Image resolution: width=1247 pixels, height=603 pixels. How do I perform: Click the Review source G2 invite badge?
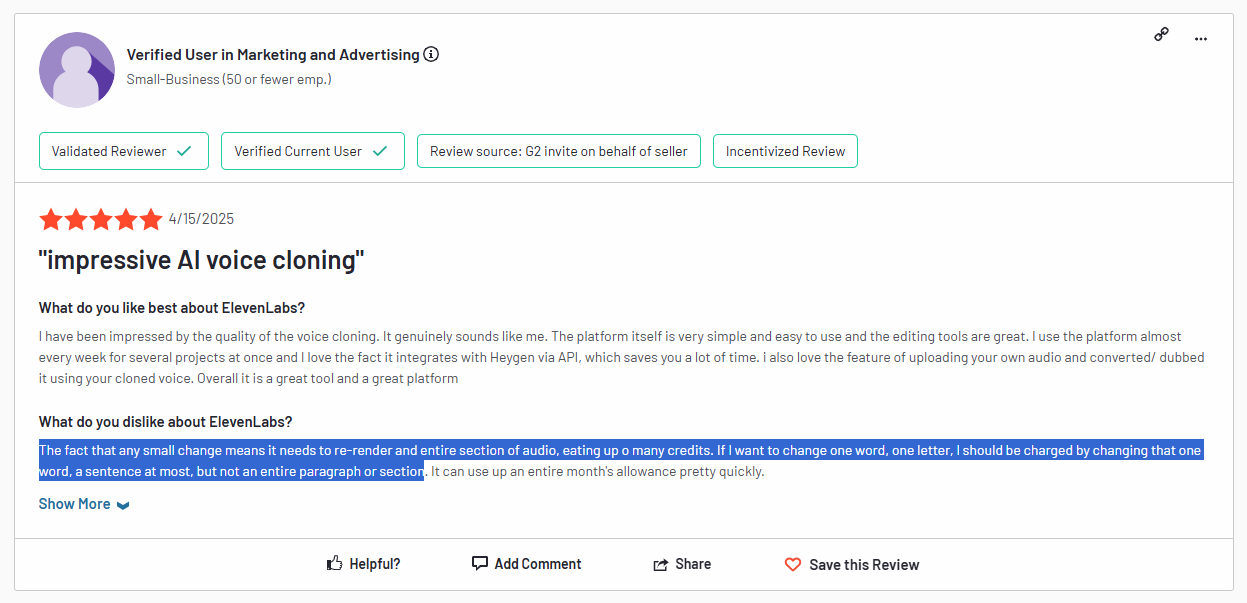pyautogui.click(x=558, y=151)
